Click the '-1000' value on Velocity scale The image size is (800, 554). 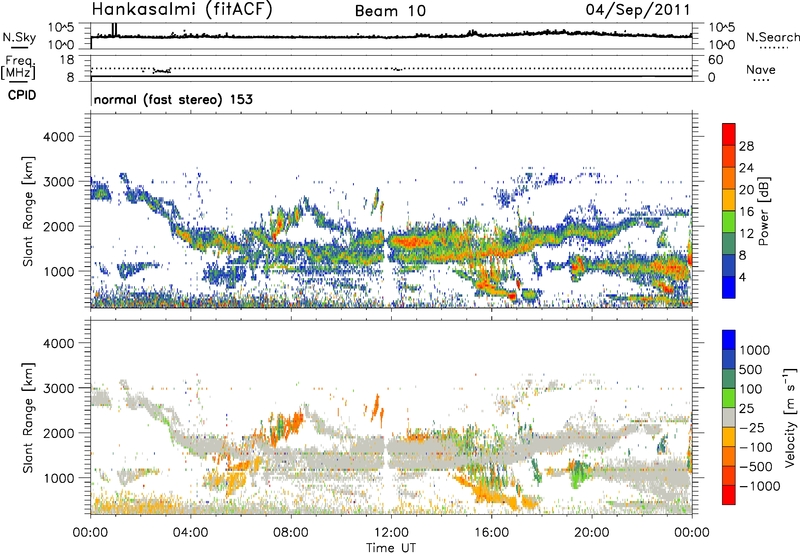point(760,486)
